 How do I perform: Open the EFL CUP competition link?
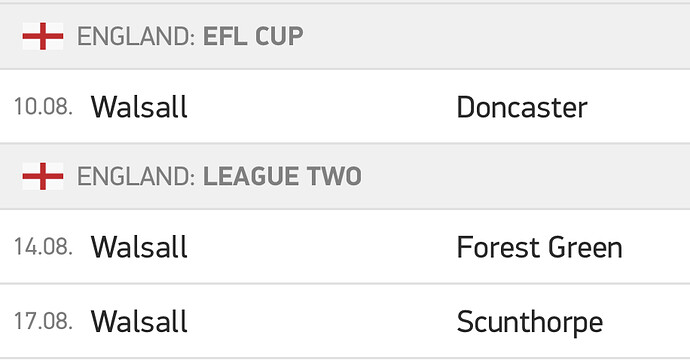[x=253, y=36]
